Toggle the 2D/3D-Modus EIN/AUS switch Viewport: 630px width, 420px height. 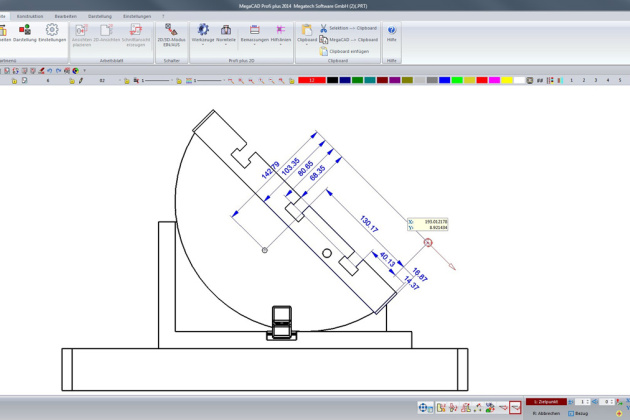click(171, 34)
